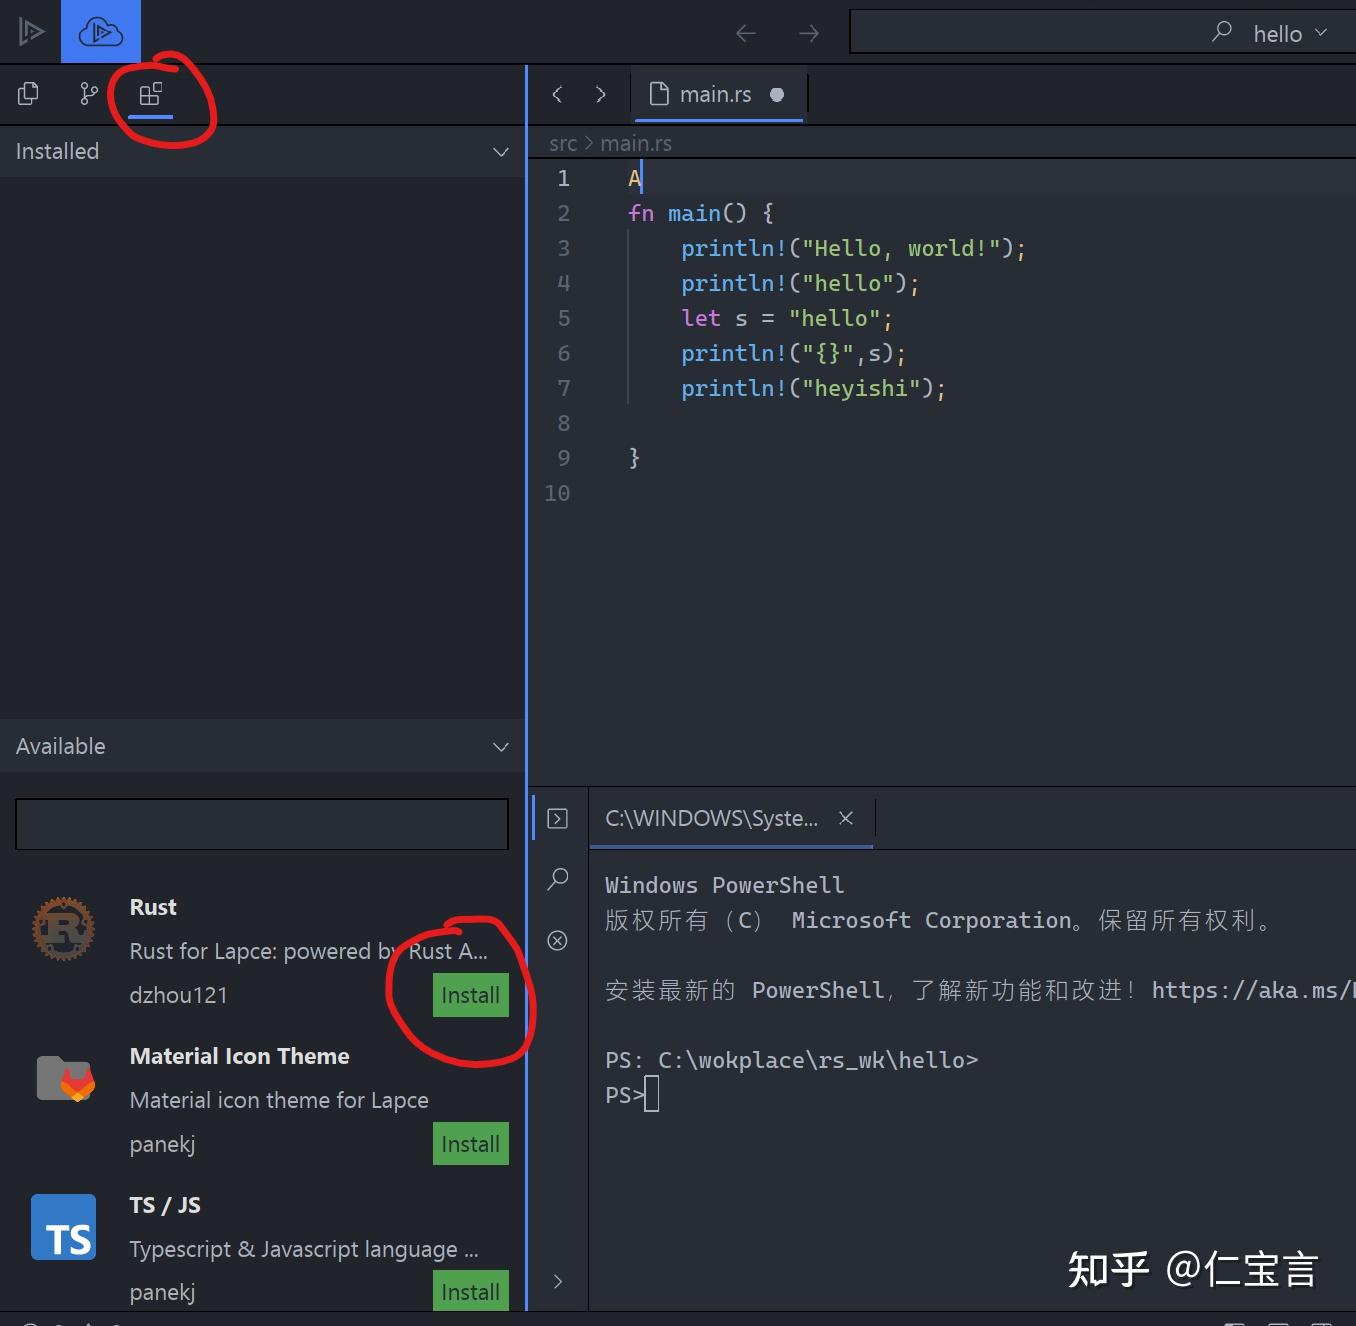
Task: Open the search icon in the bottom panel sidebar
Action: (557, 879)
